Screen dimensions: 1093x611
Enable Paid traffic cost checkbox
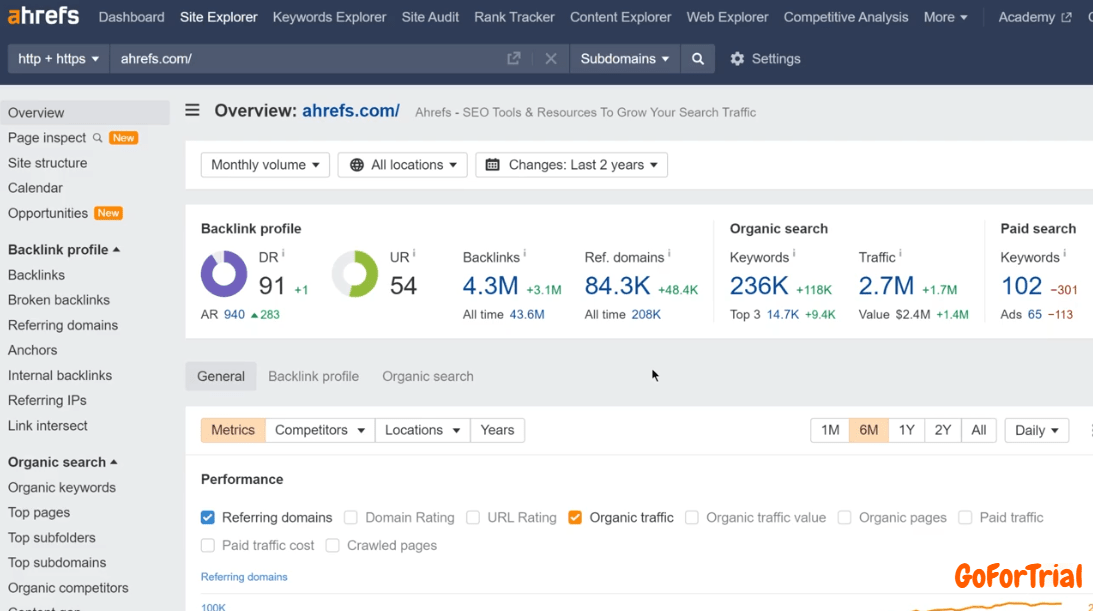click(208, 545)
